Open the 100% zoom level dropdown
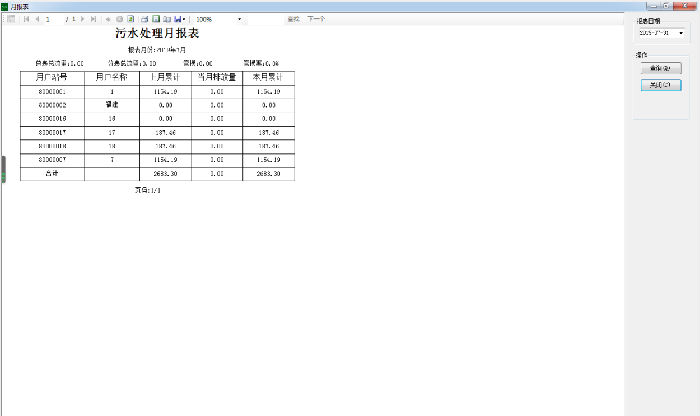 click(x=239, y=19)
